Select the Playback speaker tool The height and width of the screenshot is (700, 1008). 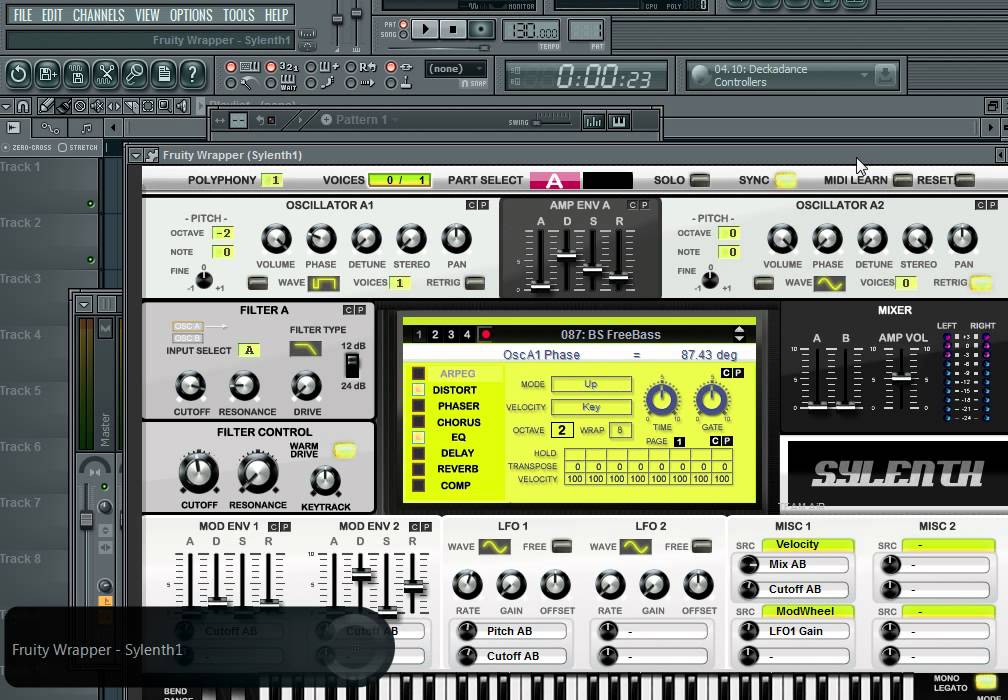[182, 105]
